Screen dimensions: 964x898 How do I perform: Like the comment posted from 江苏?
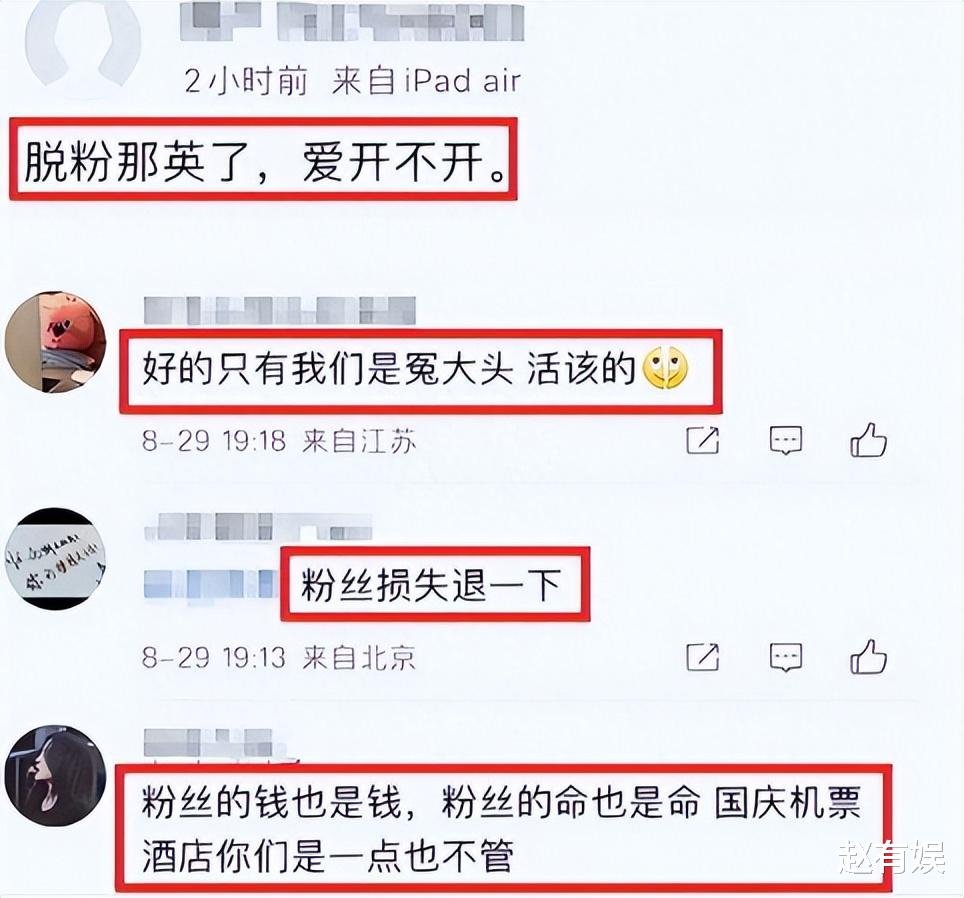point(868,440)
